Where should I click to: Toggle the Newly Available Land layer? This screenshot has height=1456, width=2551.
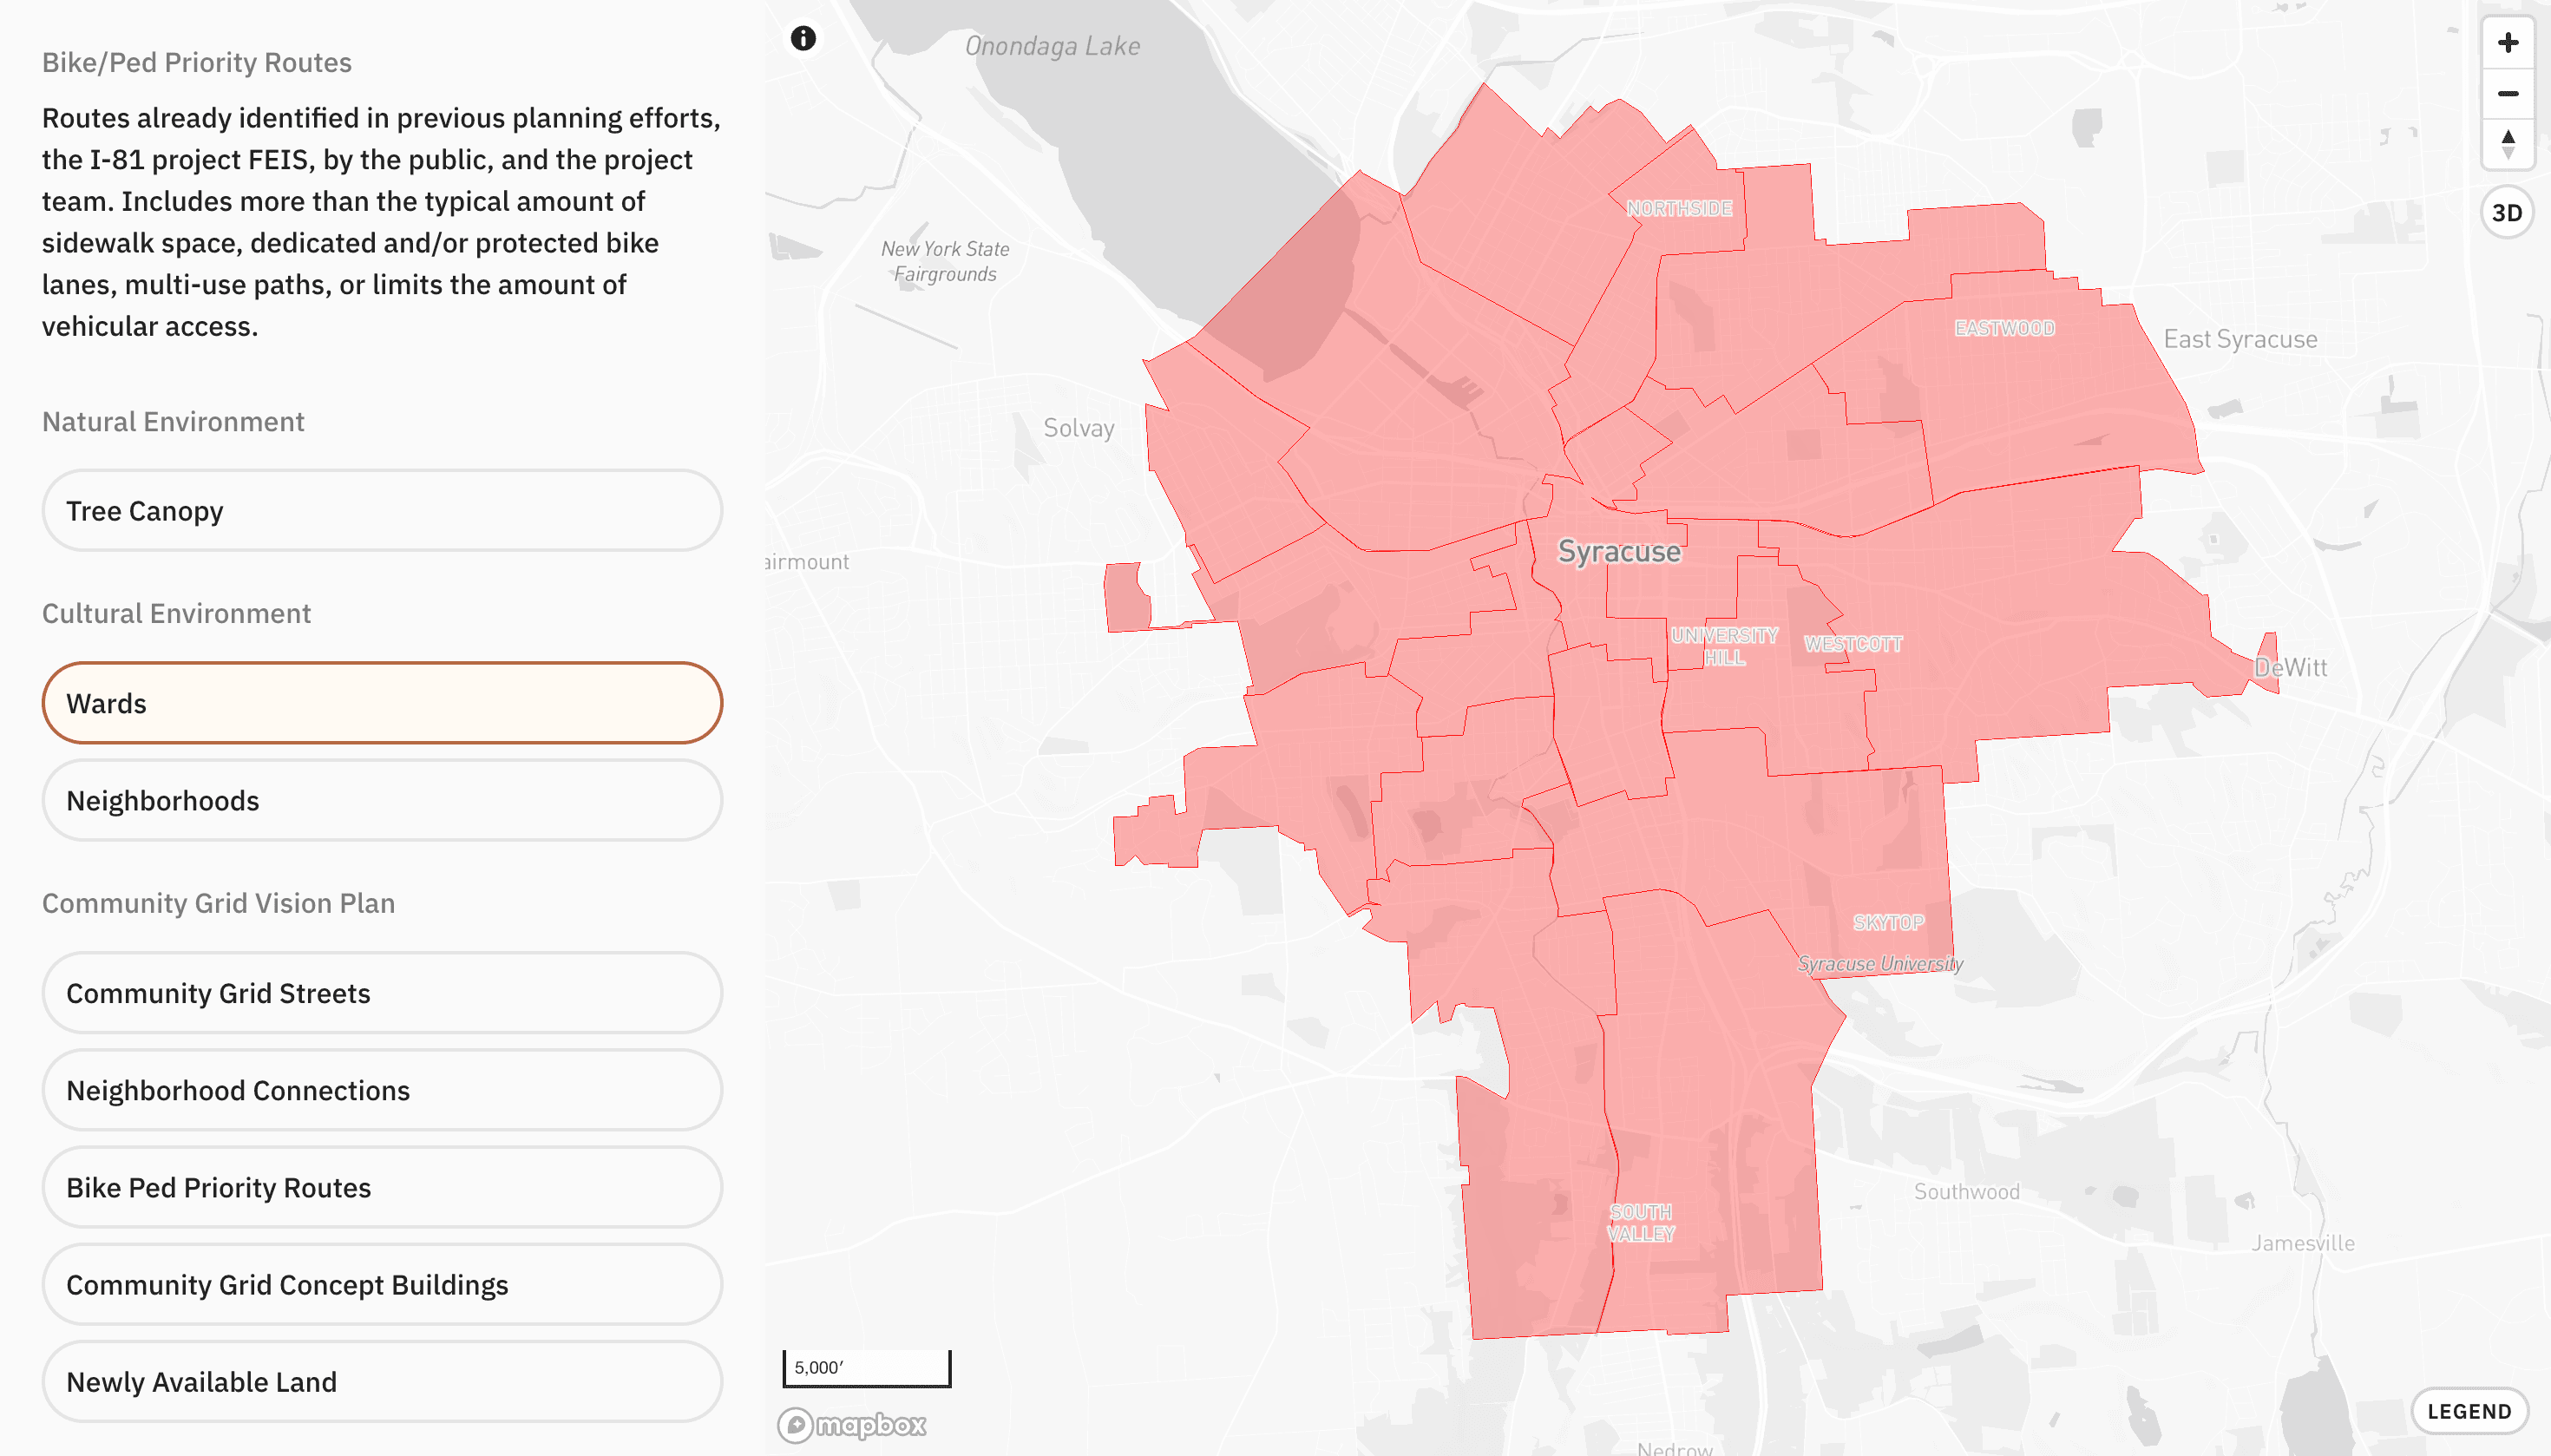coord(382,1381)
